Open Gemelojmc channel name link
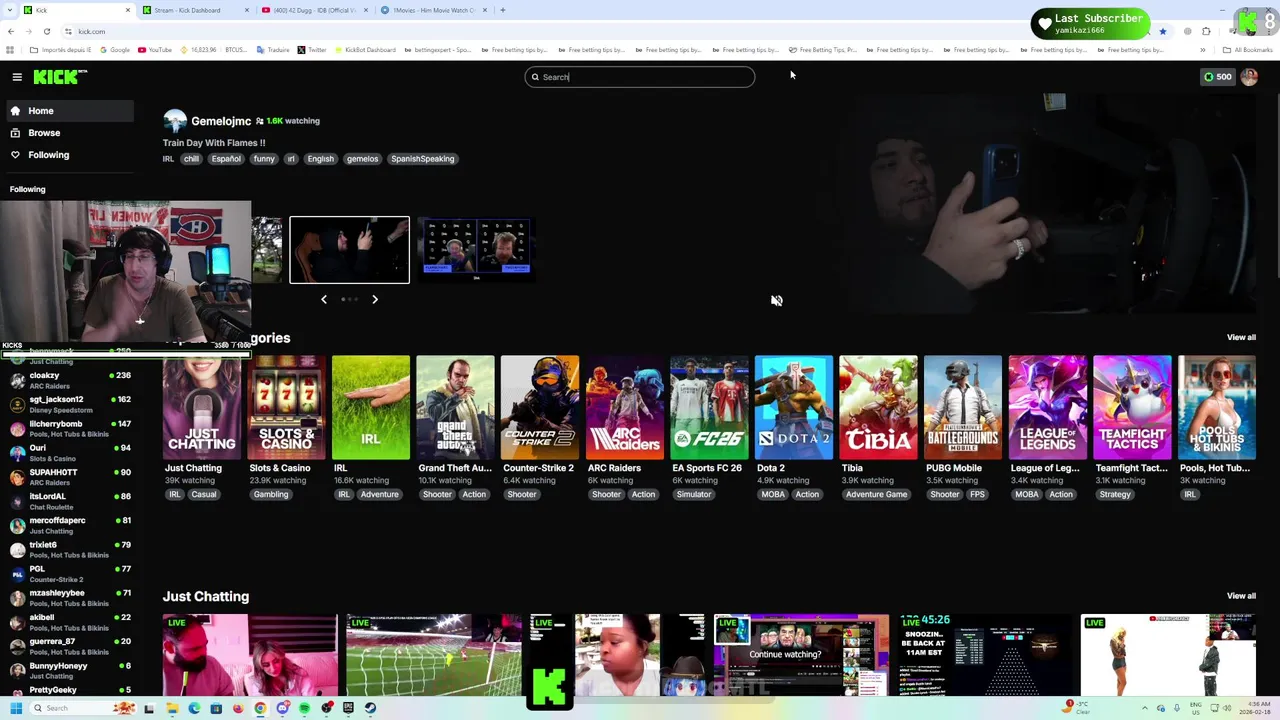1280x720 pixels. [x=221, y=121]
